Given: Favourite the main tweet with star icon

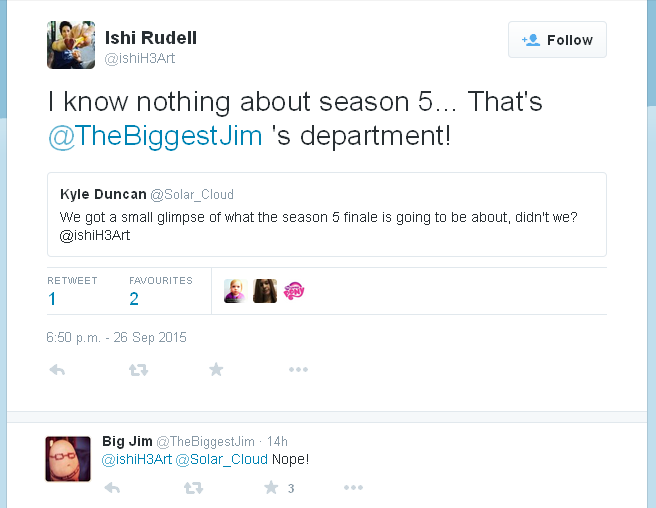Looking at the screenshot, I should point(216,370).
